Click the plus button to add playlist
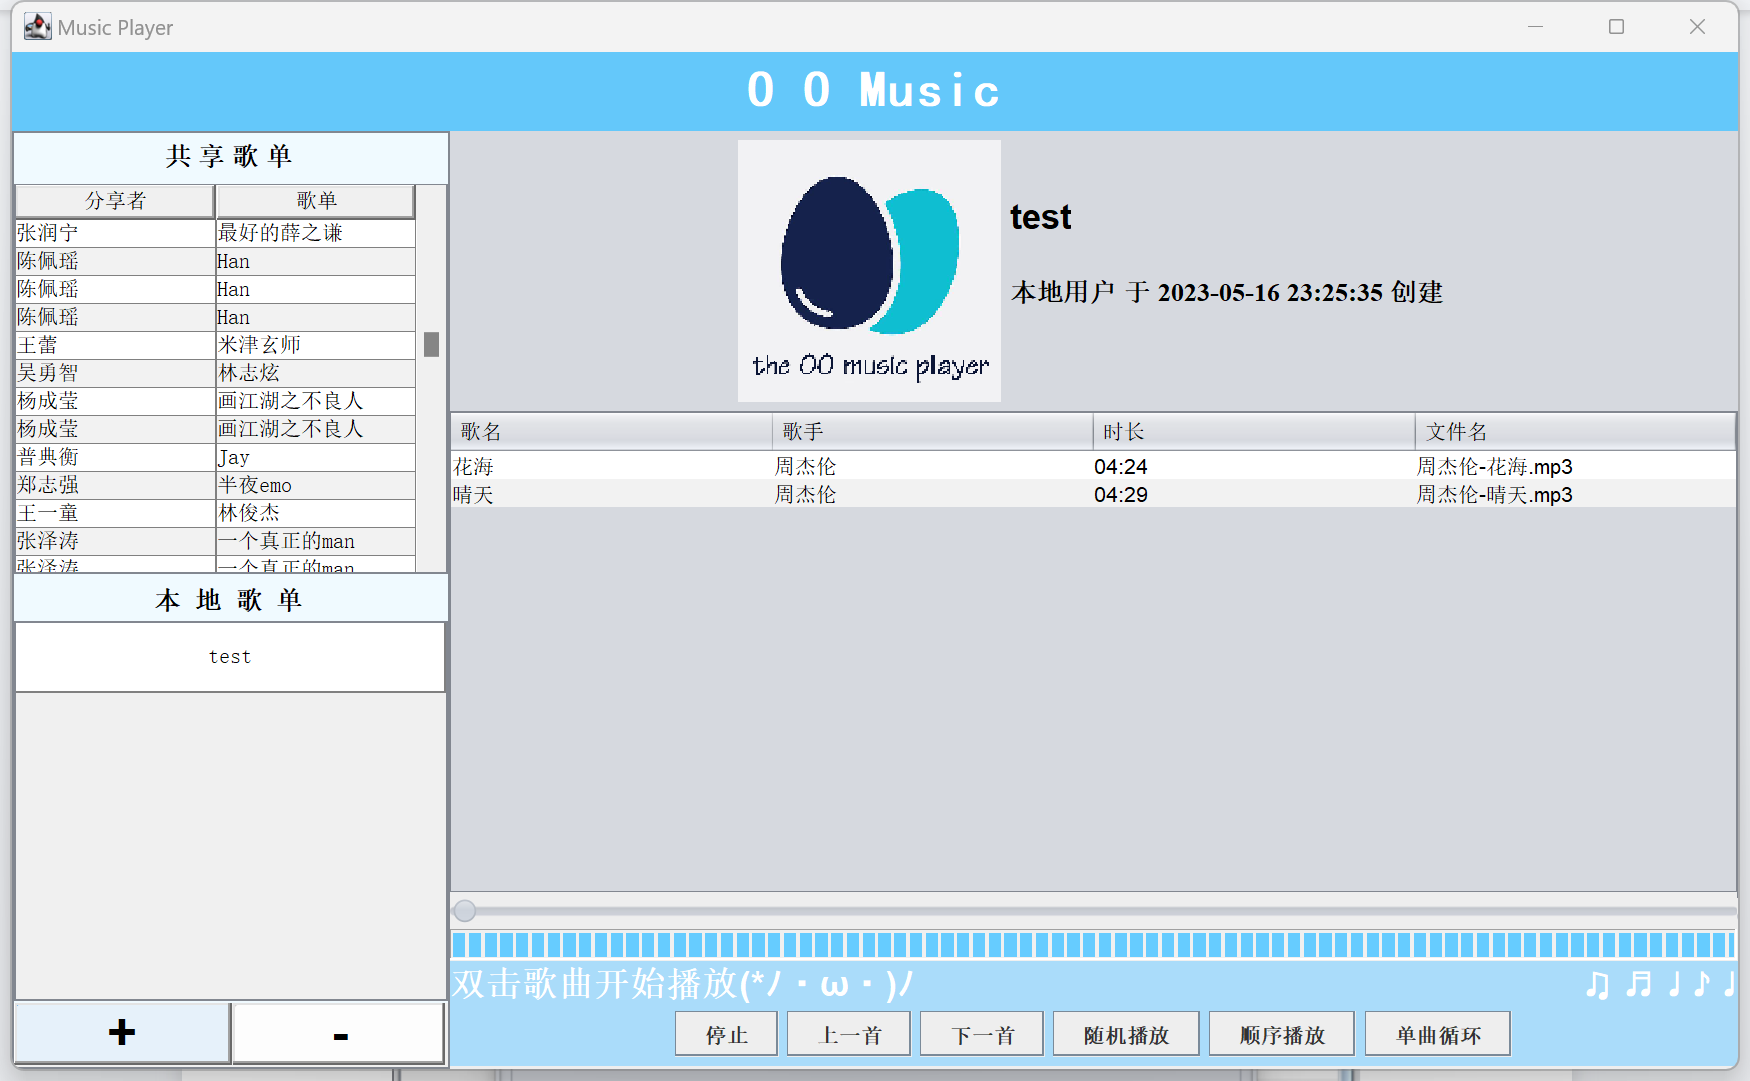Image resolution: width=1750 pixels, height=1081 pixels. (x=122, y=1032)
